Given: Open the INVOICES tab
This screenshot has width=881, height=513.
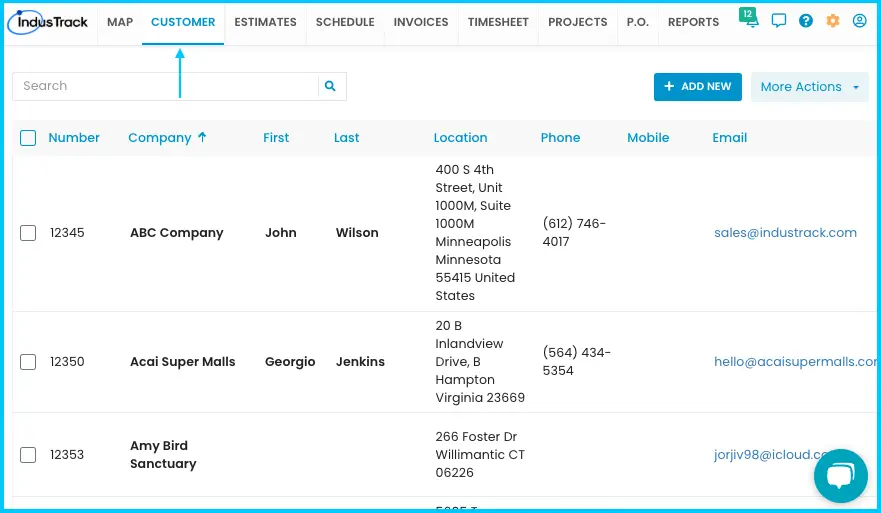Looking at the screenshot, I should (421, 22).
